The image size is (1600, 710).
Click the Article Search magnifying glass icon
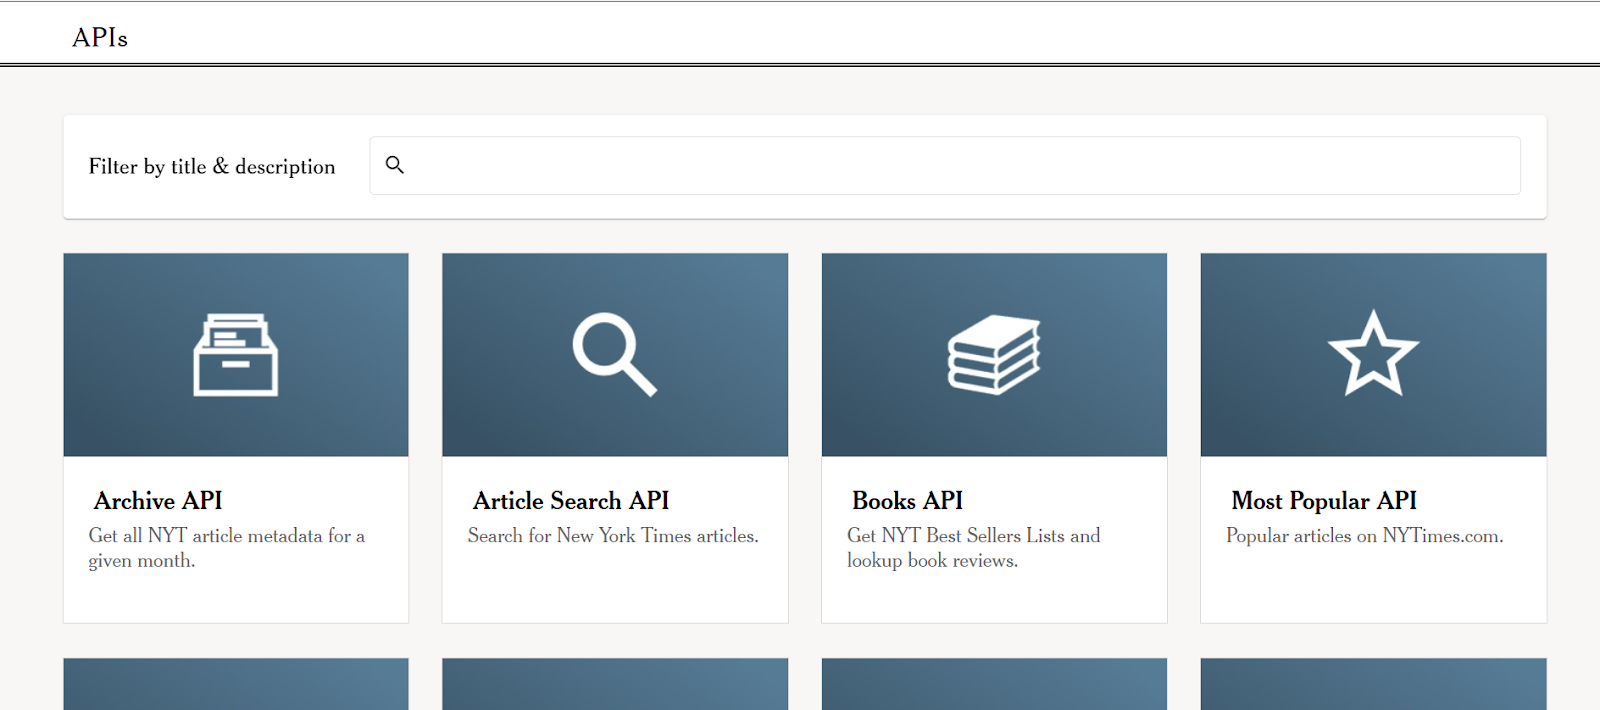pos(615,355)
